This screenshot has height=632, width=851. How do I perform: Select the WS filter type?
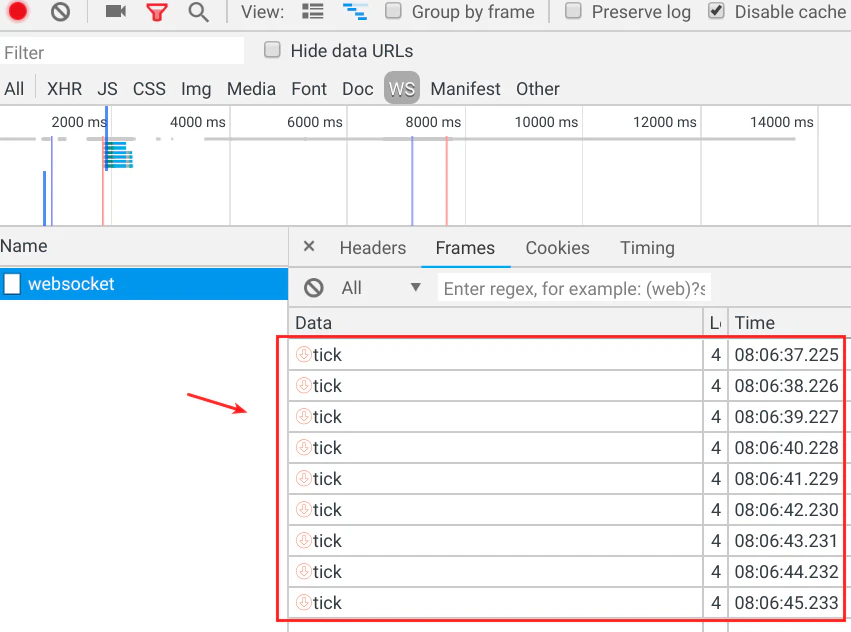402,88
